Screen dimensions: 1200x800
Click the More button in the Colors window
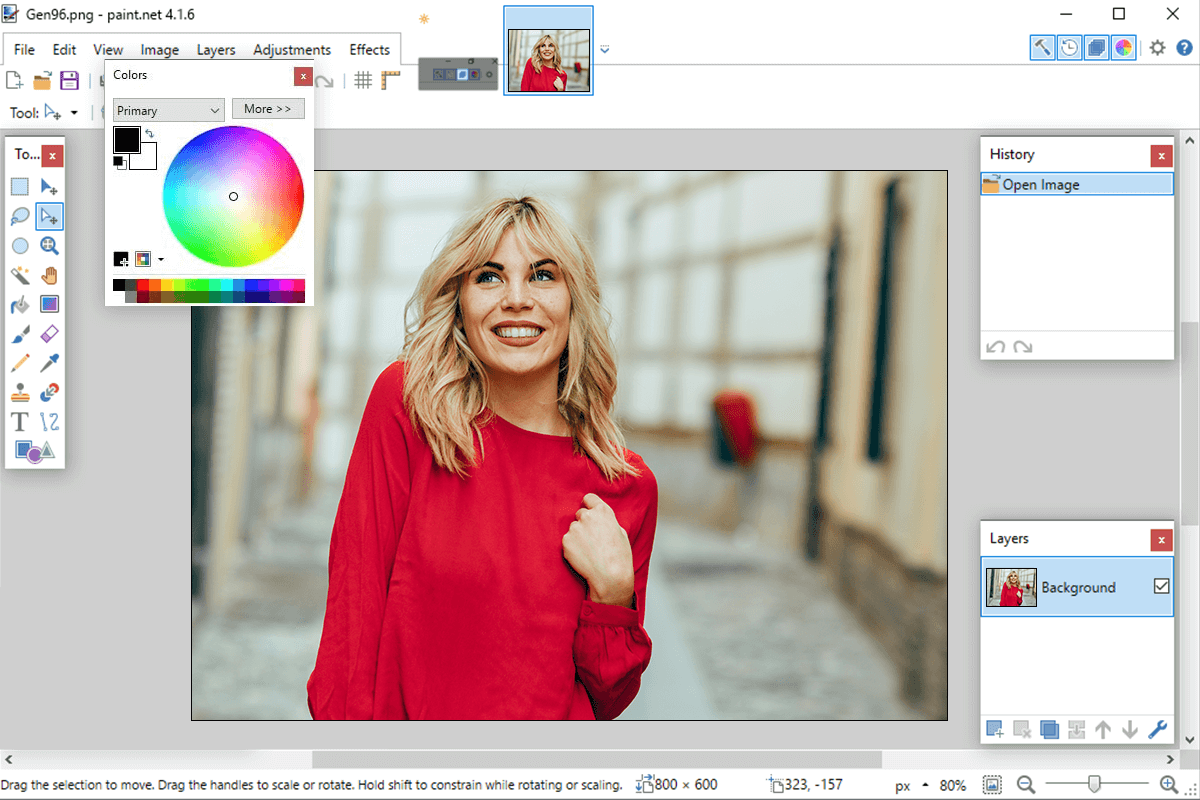point(268,108)
